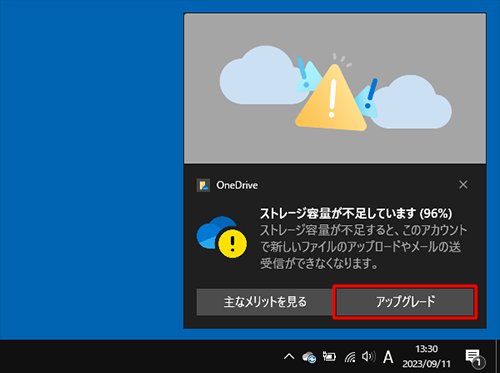
Task: Open the clock showing 13:30
Action: click(x=426, y=356)
